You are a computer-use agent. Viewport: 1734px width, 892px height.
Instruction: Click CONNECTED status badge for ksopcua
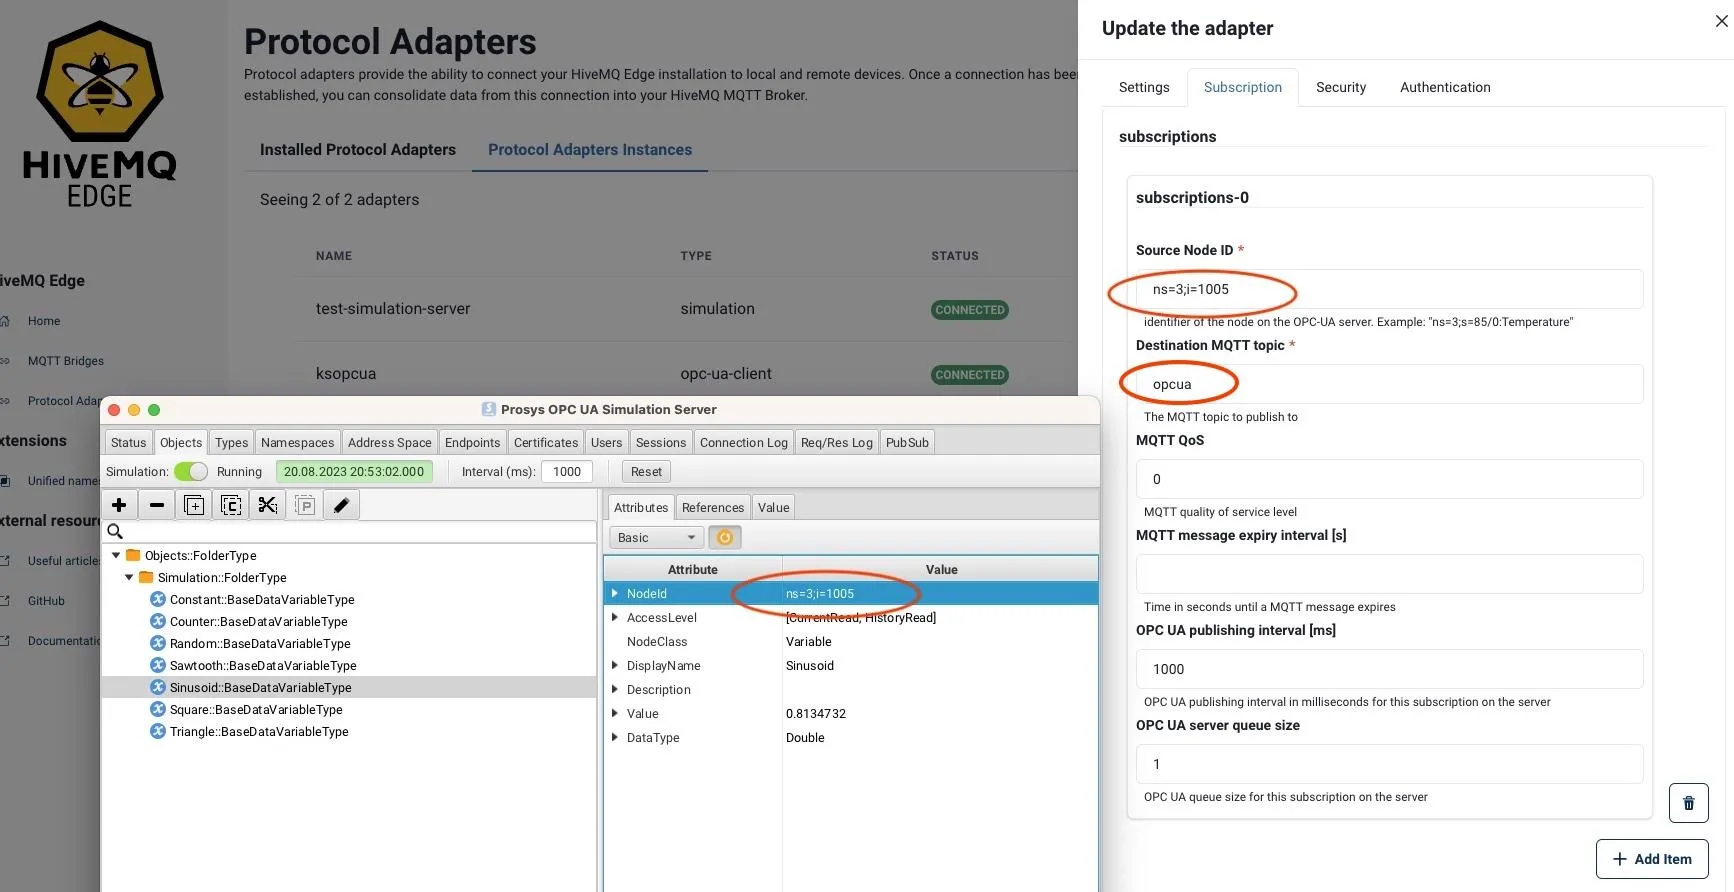tap(969, 374)
